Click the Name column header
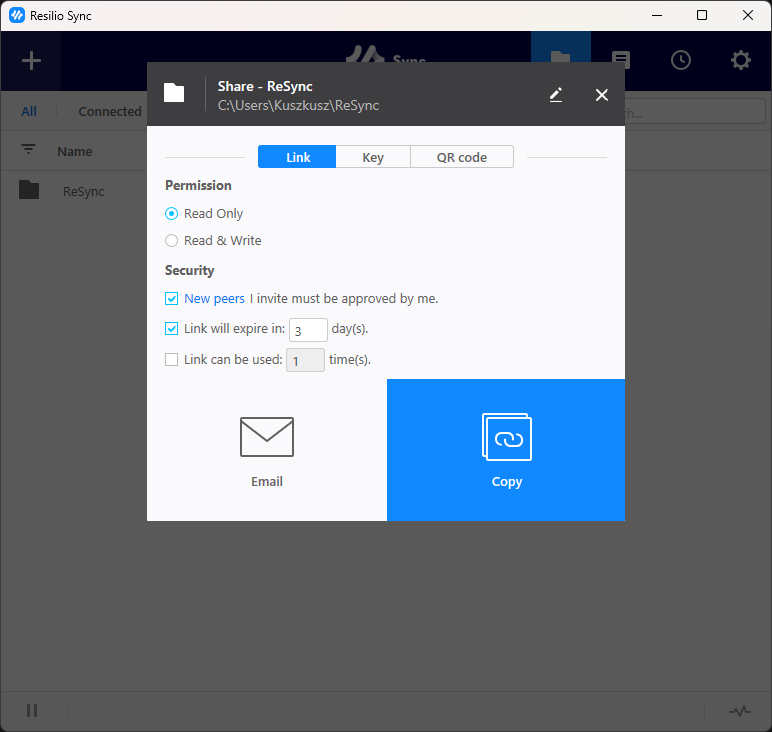This screenshot has height=732, width=772. click(74, 151)
